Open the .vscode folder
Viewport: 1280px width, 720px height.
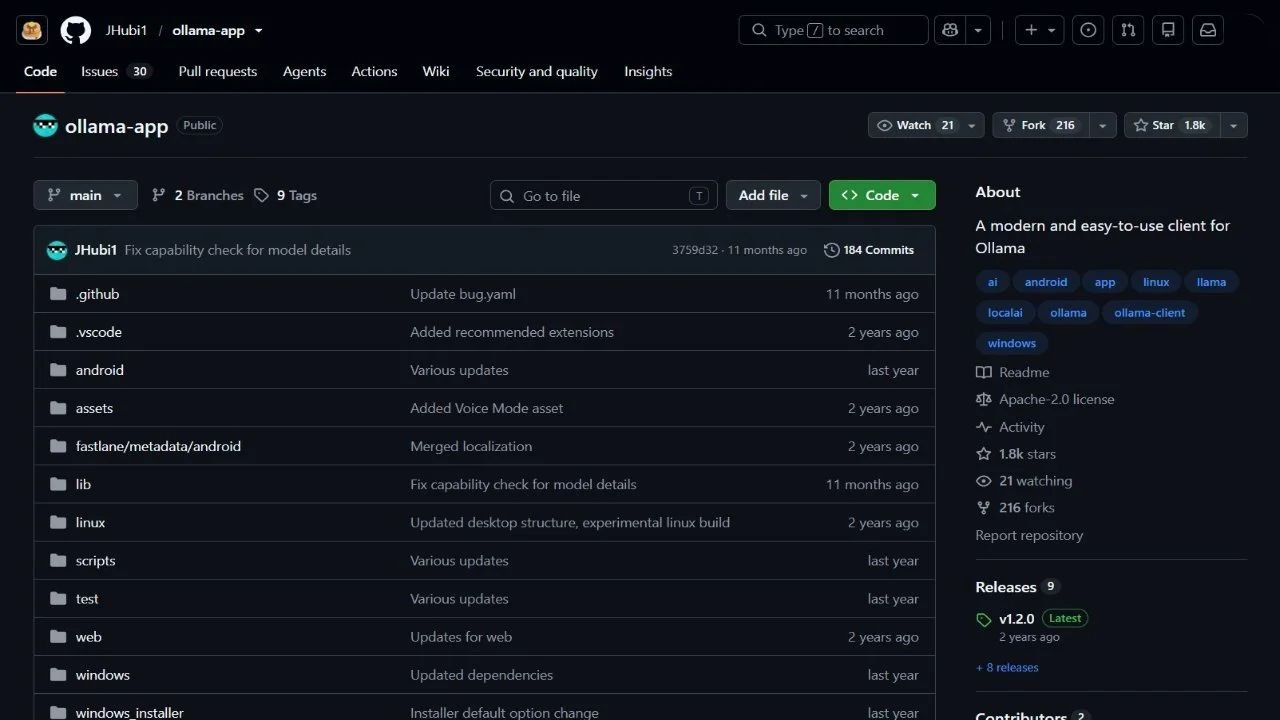tap(99, 332)
